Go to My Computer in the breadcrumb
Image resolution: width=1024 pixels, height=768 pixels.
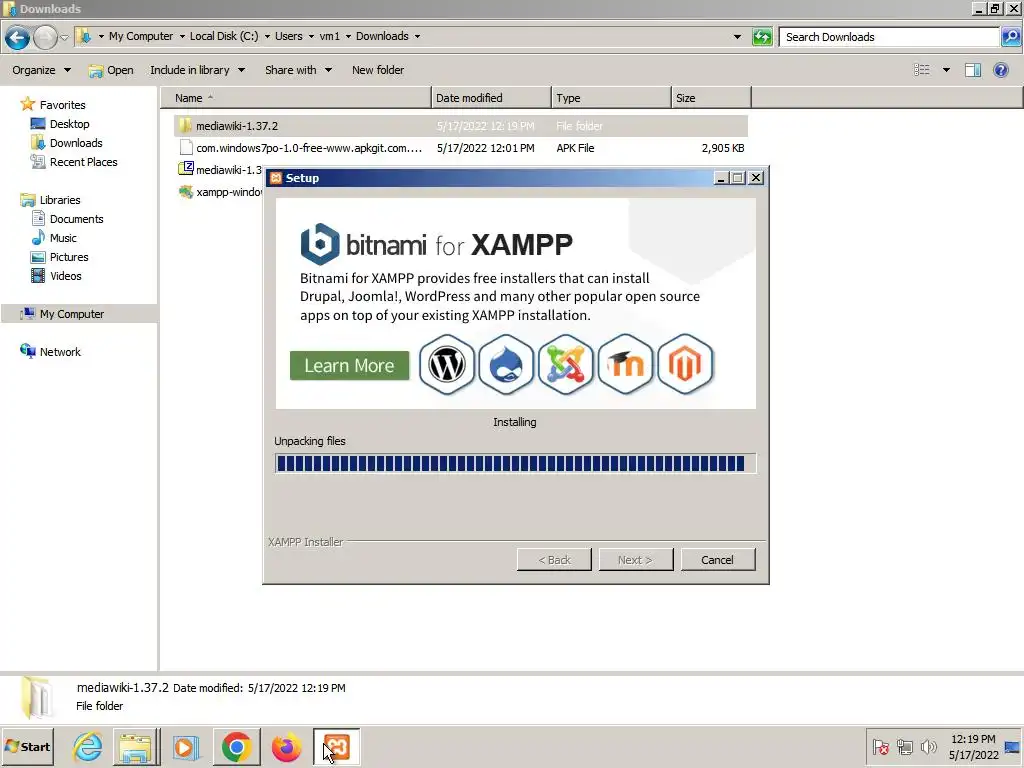coord(140,37)
